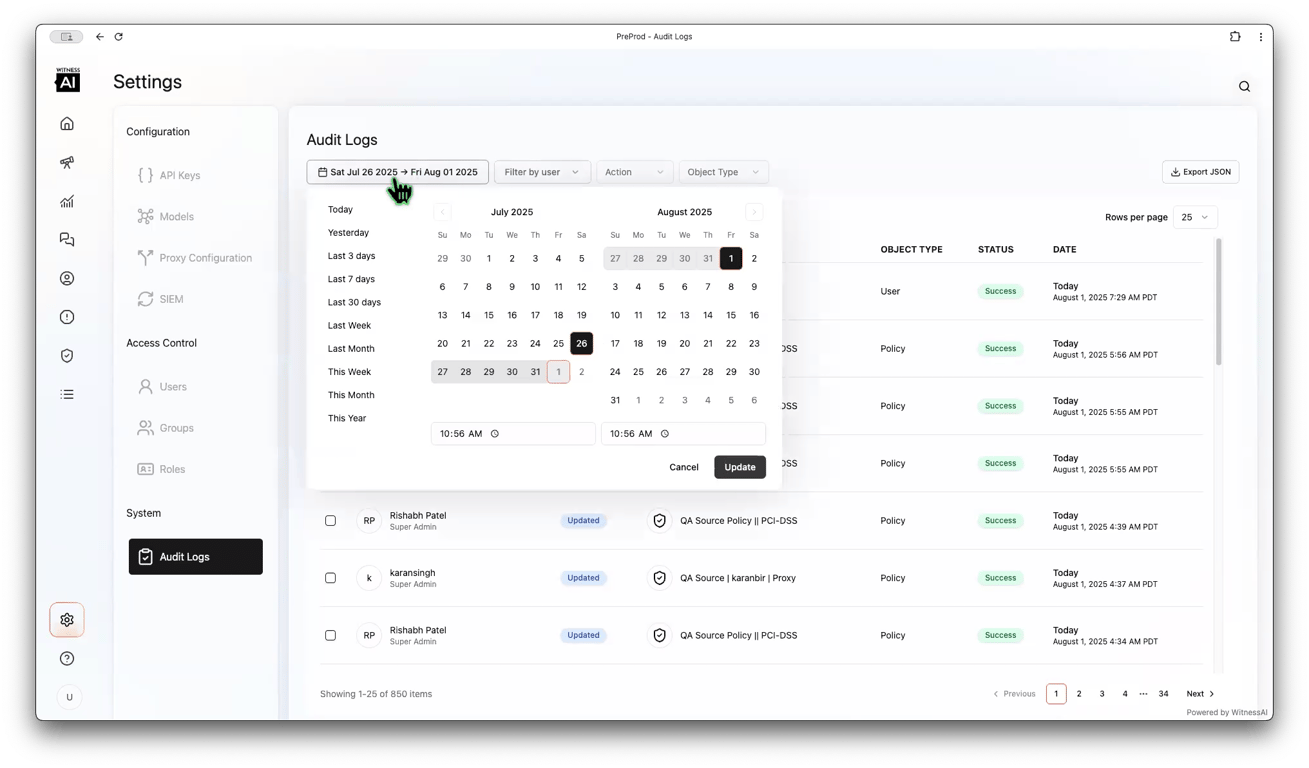Select Audit Logs in System section

coord(196,557)
